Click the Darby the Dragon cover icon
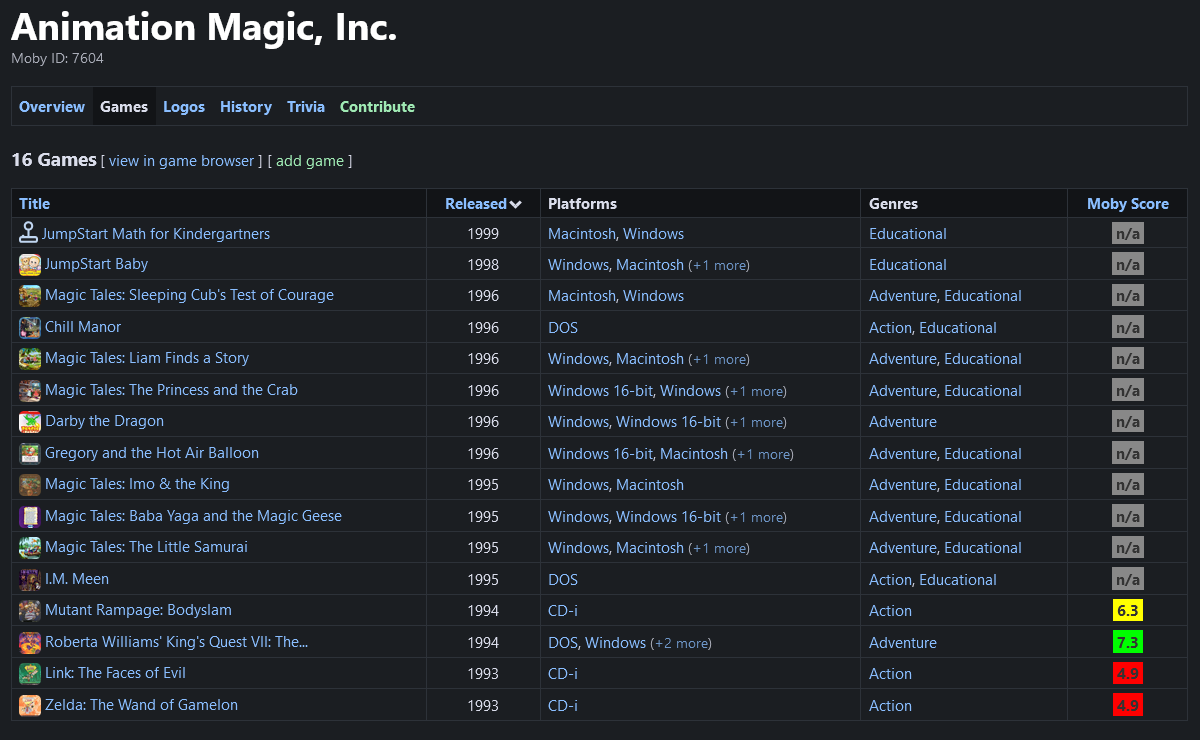1200x740 pixels. (30, 421)
